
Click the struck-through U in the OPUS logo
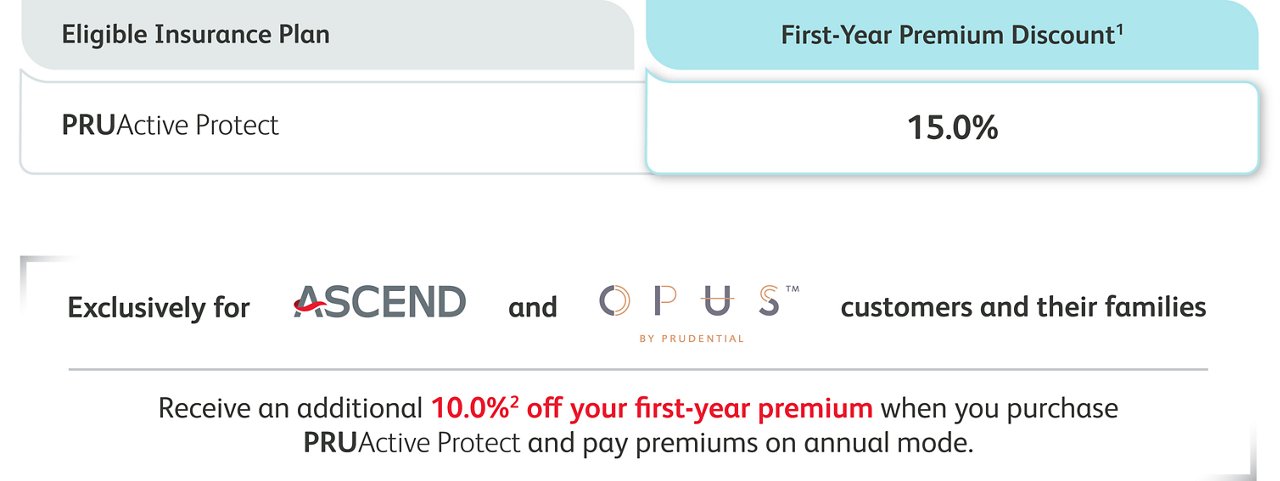[x=718, y=301]
